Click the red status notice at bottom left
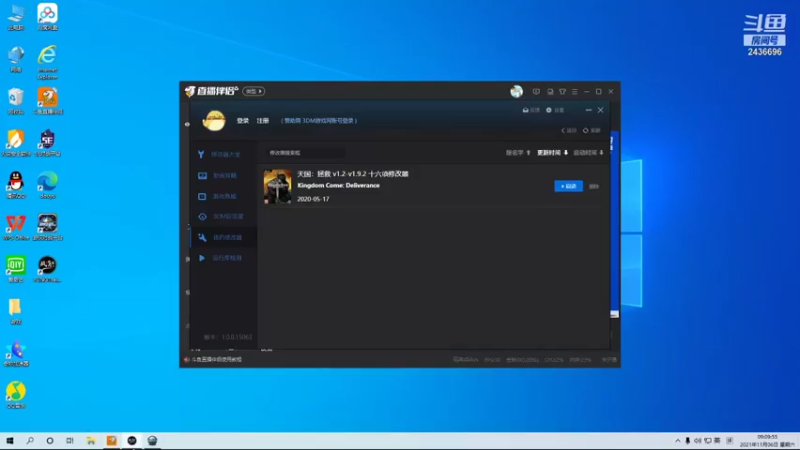The height and width of the screenshot is (450, 800). (213, 360)
